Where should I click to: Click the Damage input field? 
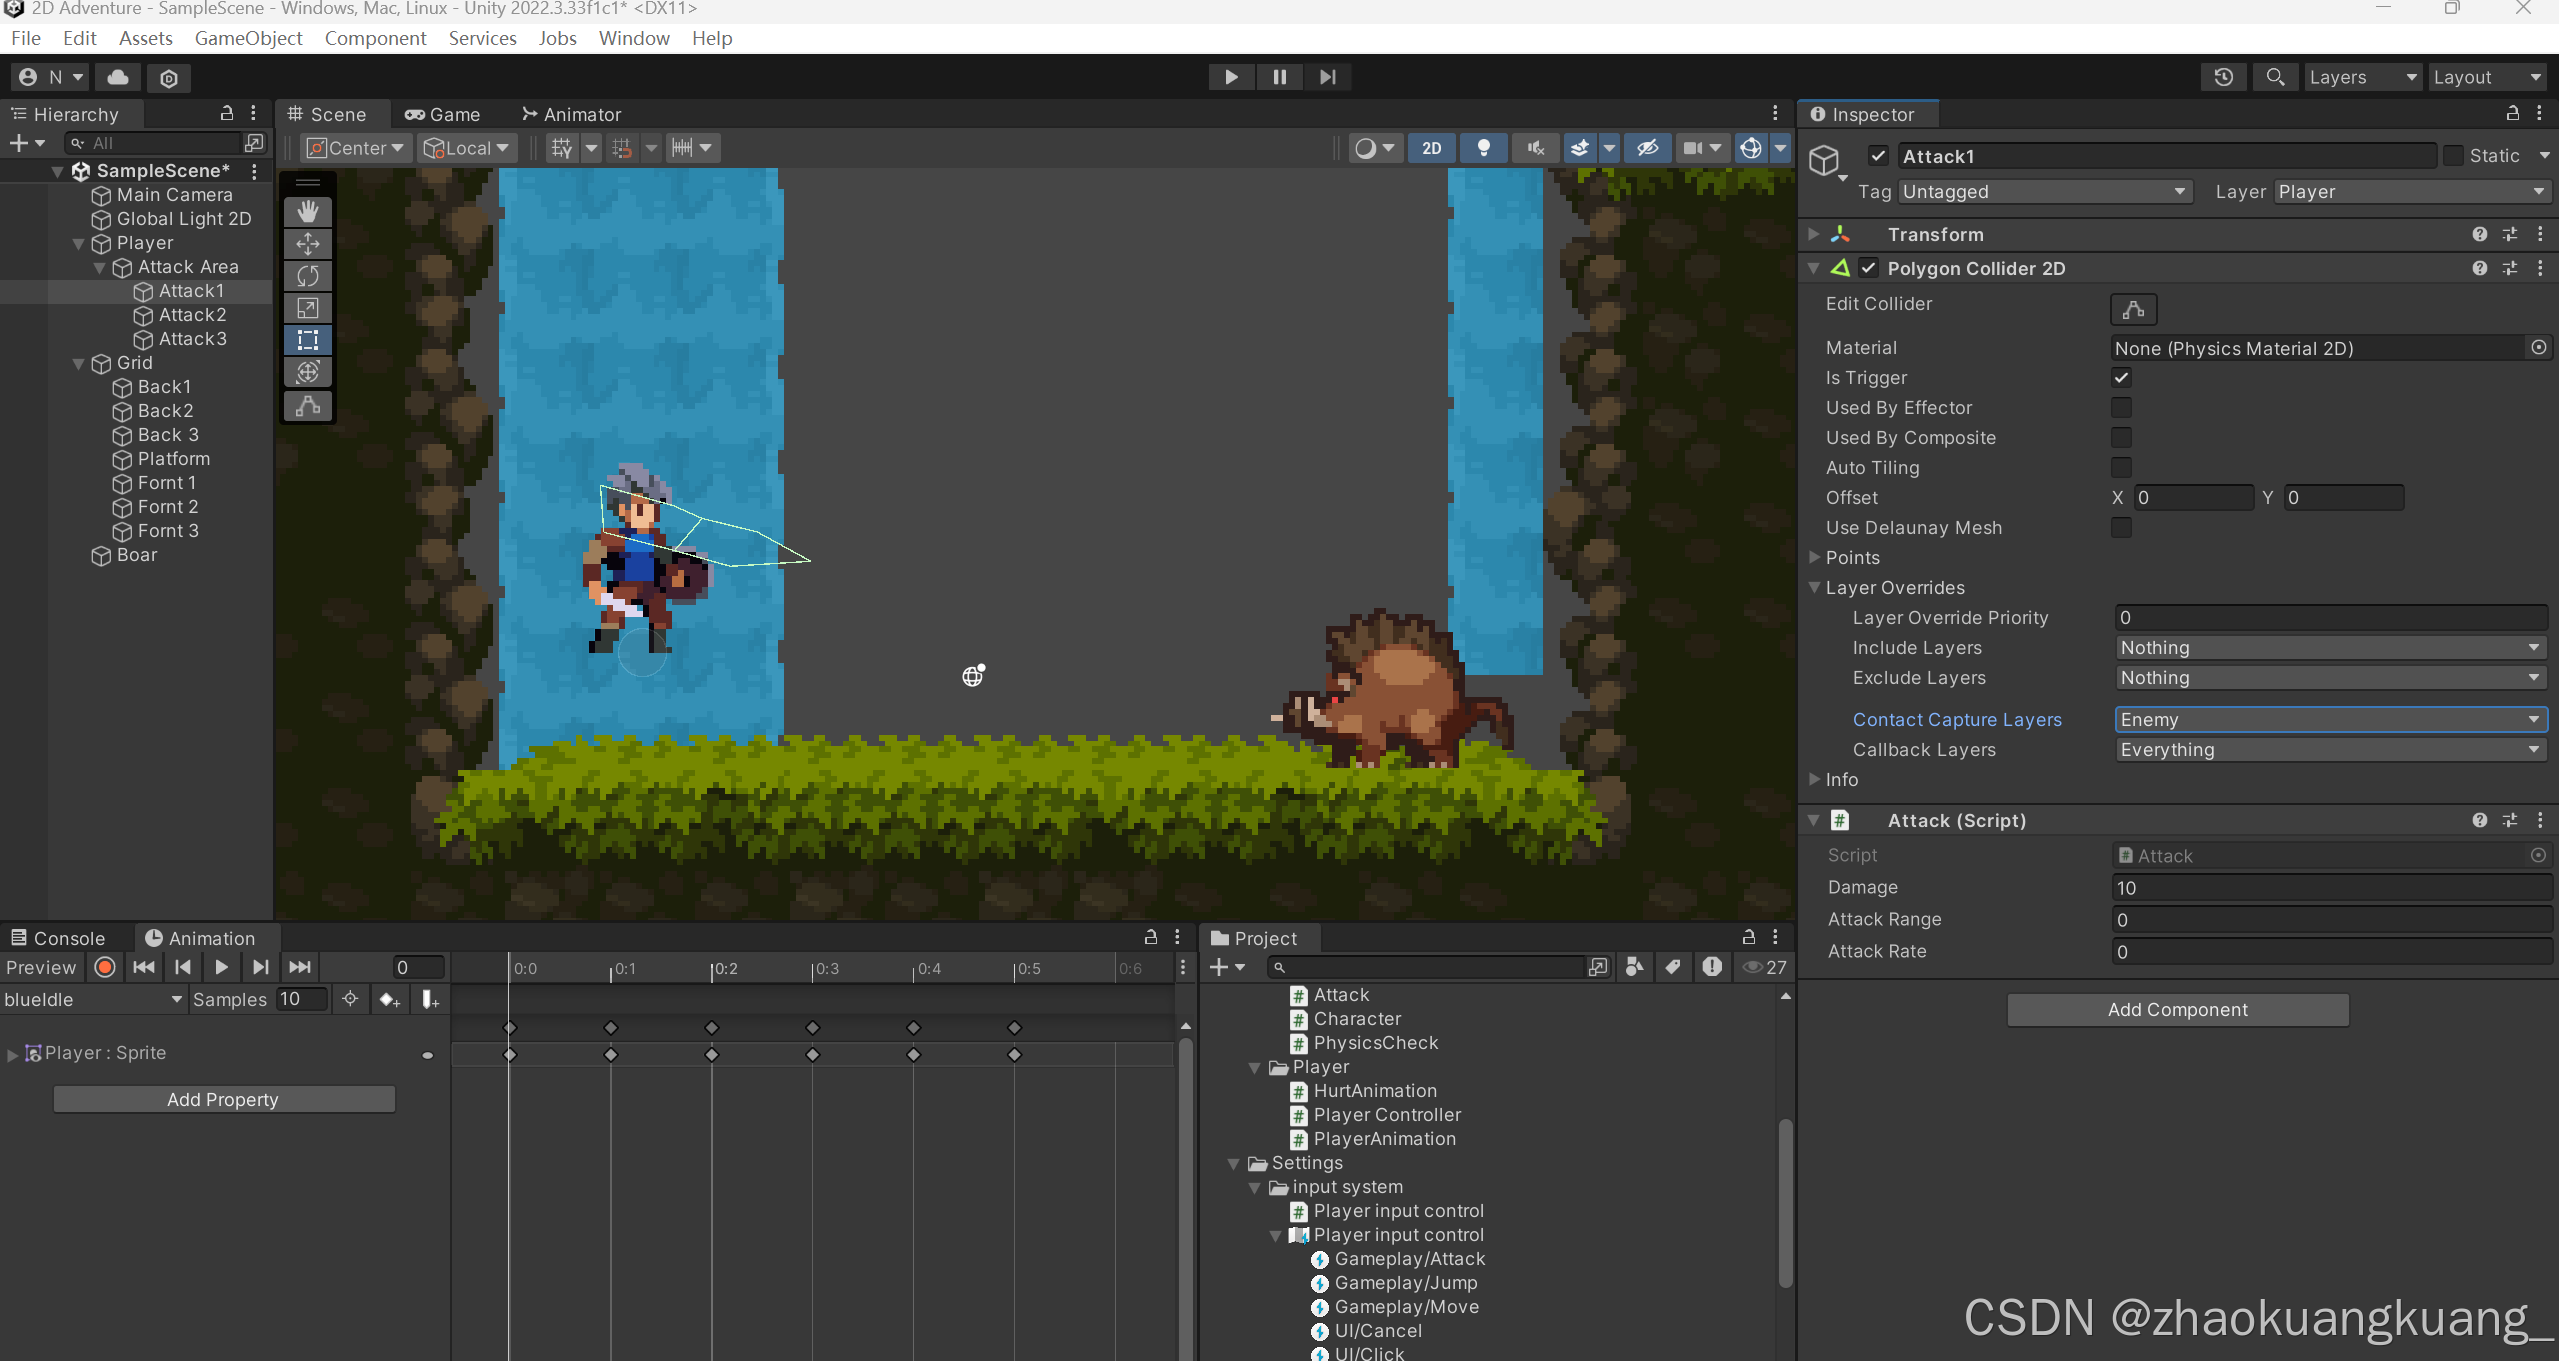2330,888
